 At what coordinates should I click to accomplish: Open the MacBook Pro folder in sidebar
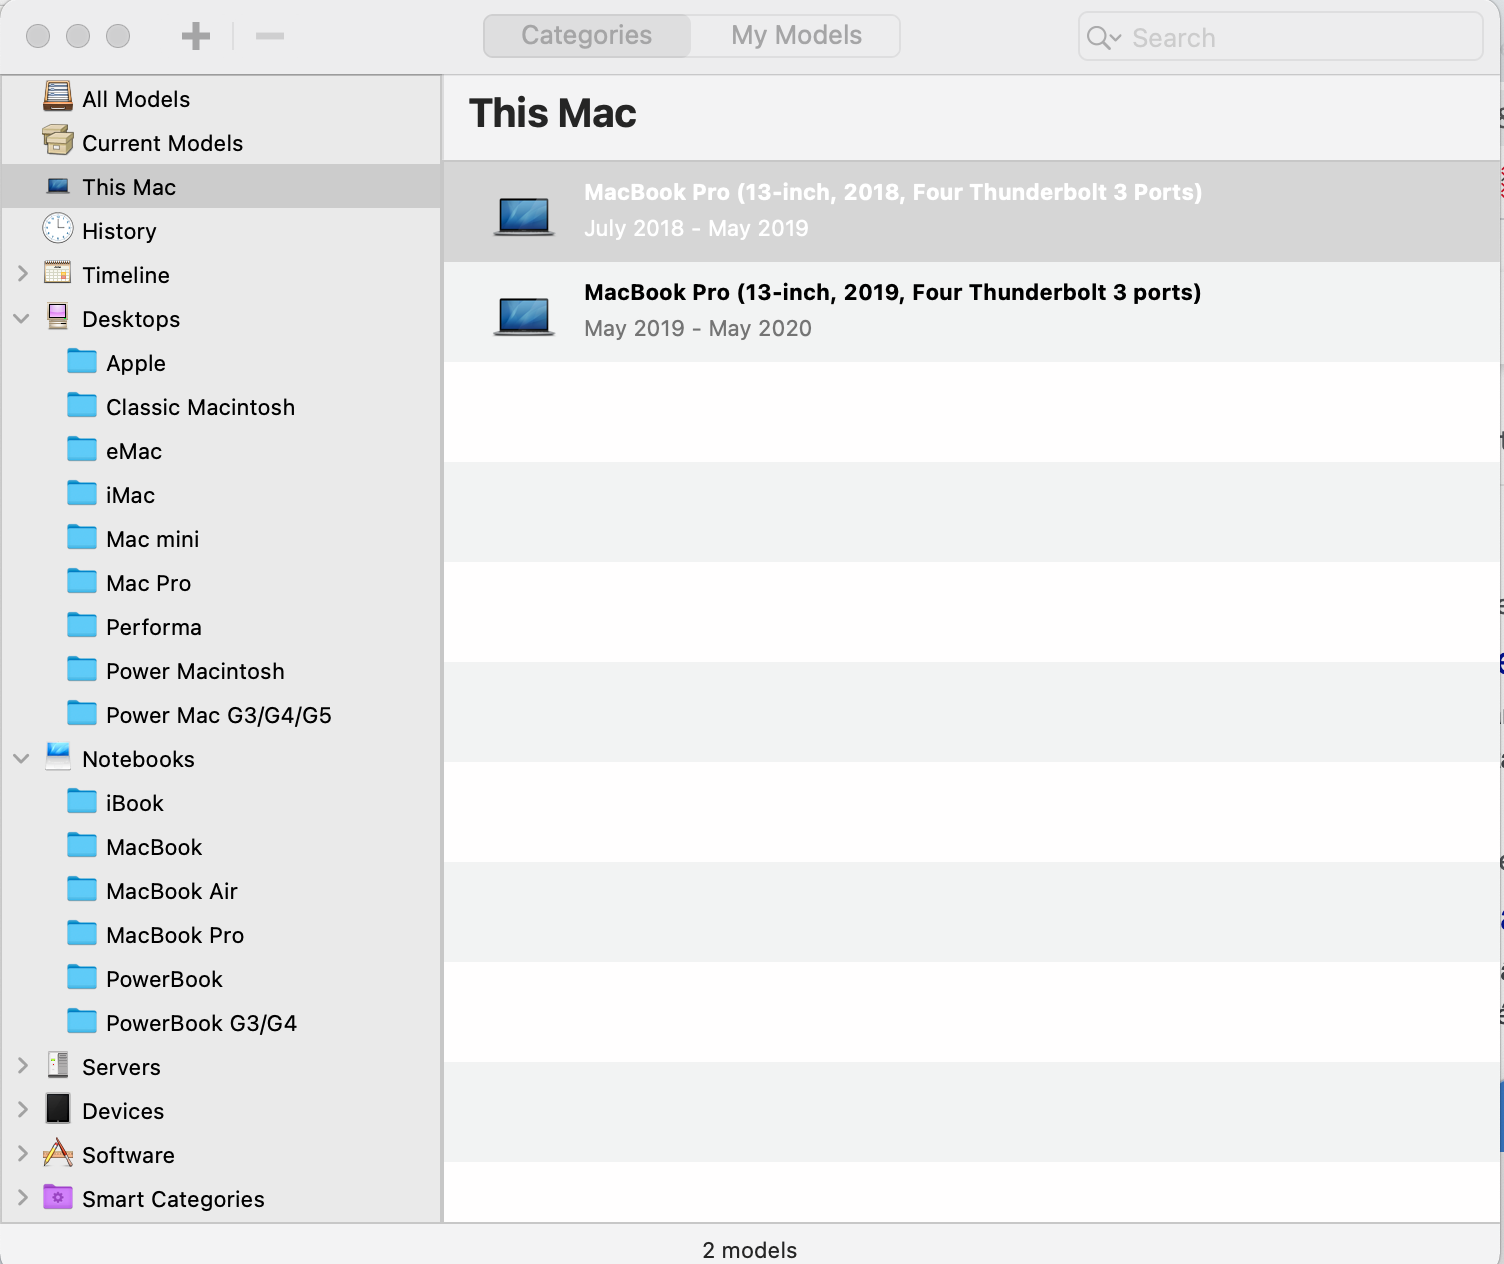click(x=174, y=935)
